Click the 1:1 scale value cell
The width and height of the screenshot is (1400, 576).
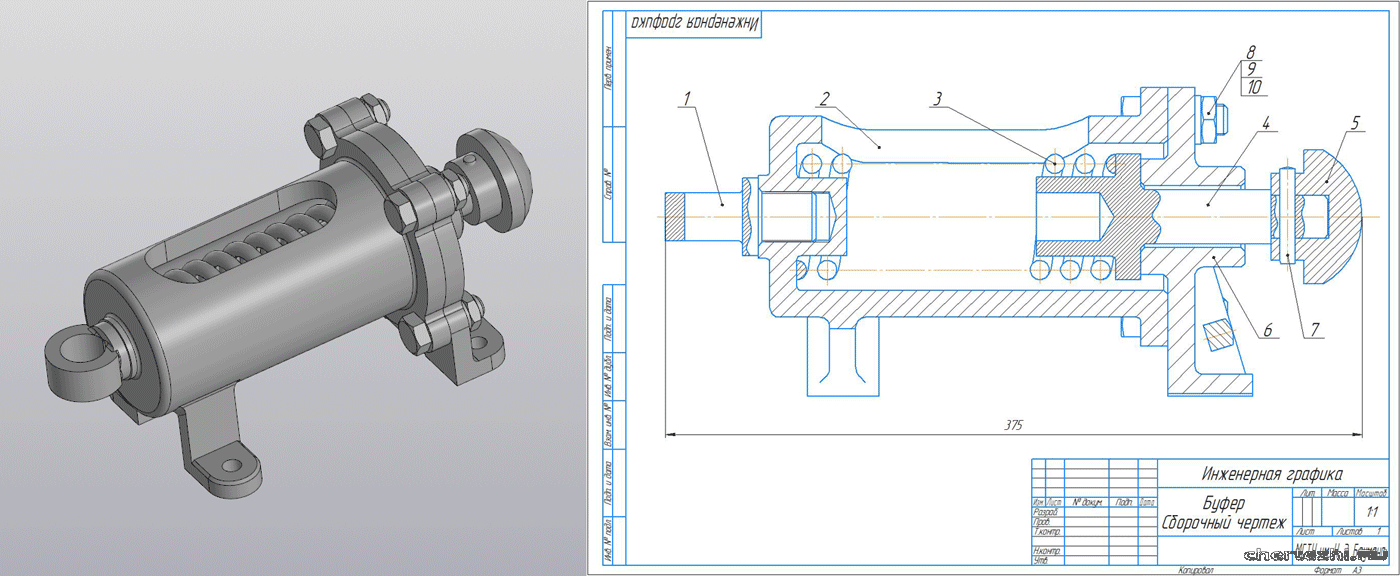[x=1371, y=511]
